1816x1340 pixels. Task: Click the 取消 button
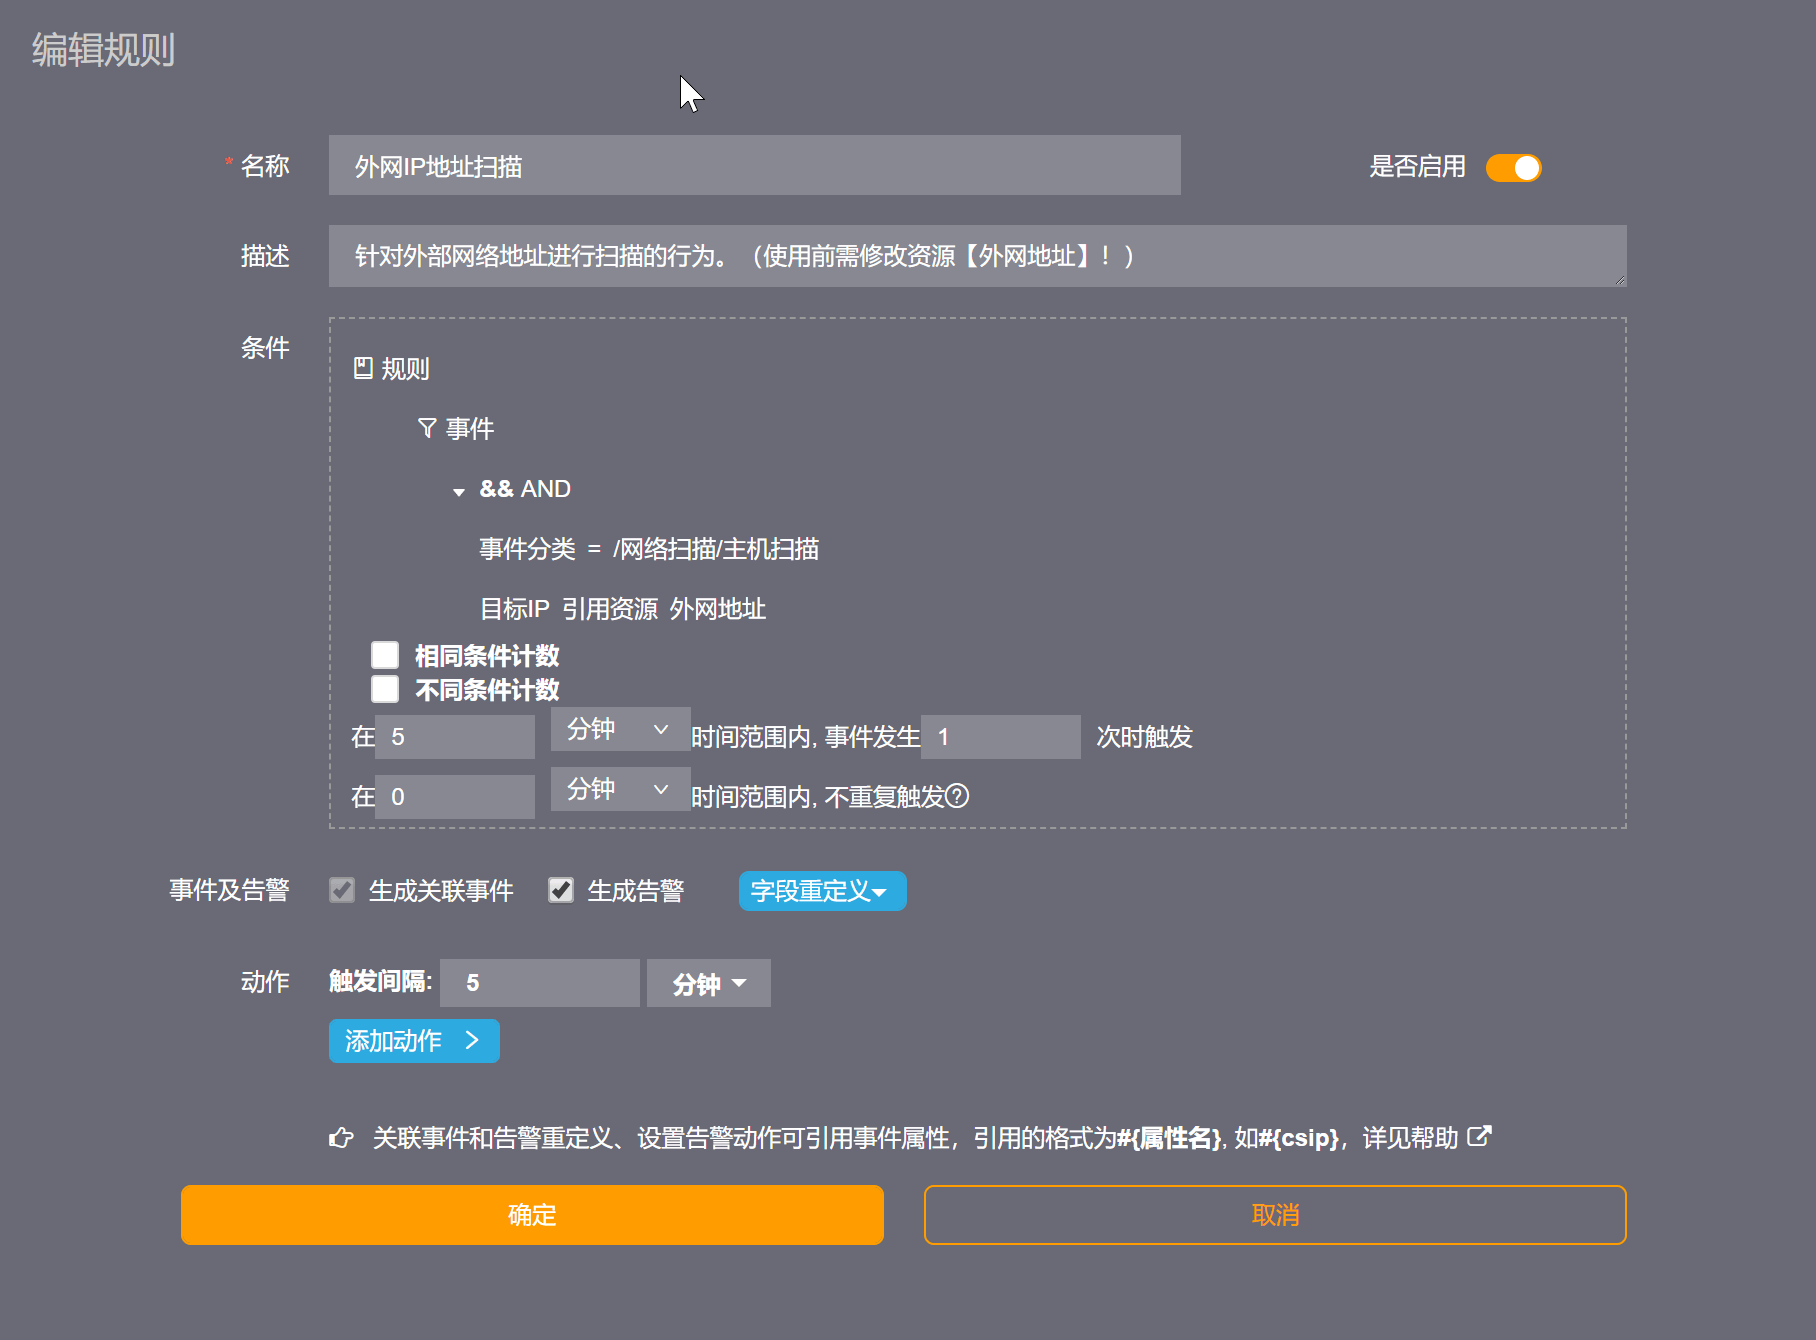click(1274, 1215)
